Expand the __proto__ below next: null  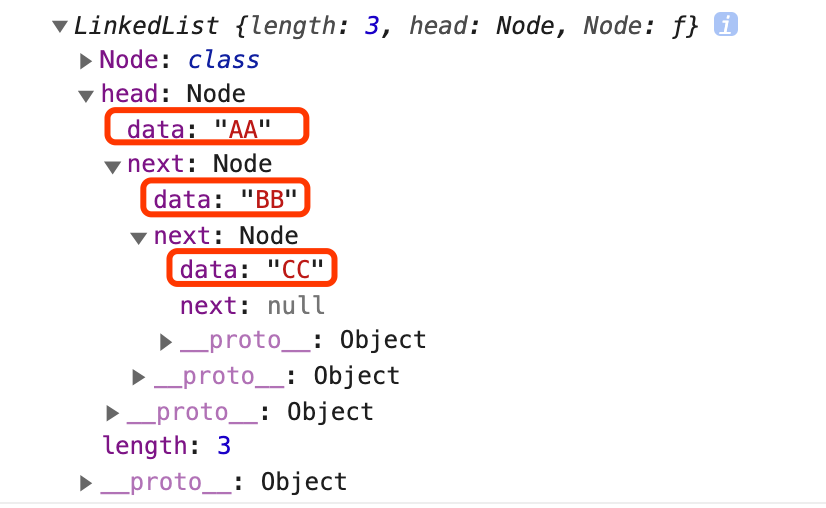pyautogui.click(x=166, y=341)
